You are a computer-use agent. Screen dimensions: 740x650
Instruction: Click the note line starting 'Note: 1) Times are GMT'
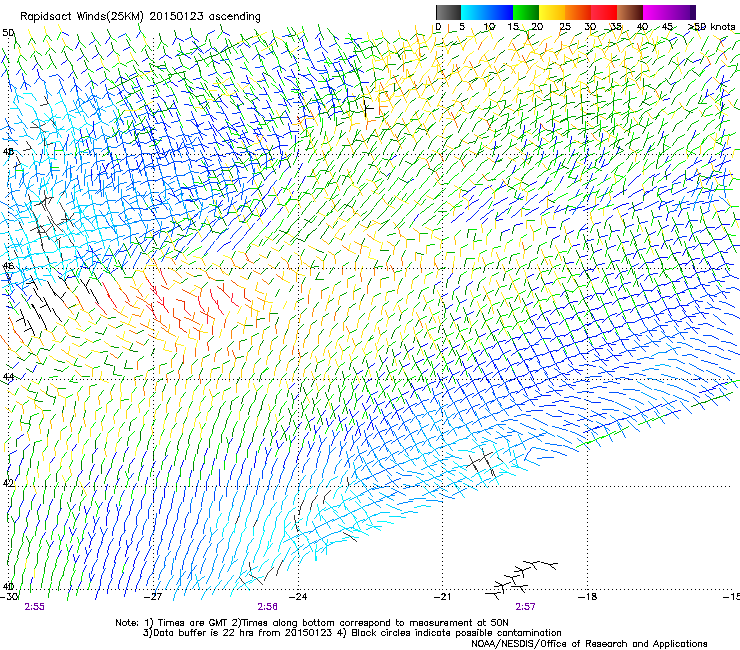coord(312,623)
